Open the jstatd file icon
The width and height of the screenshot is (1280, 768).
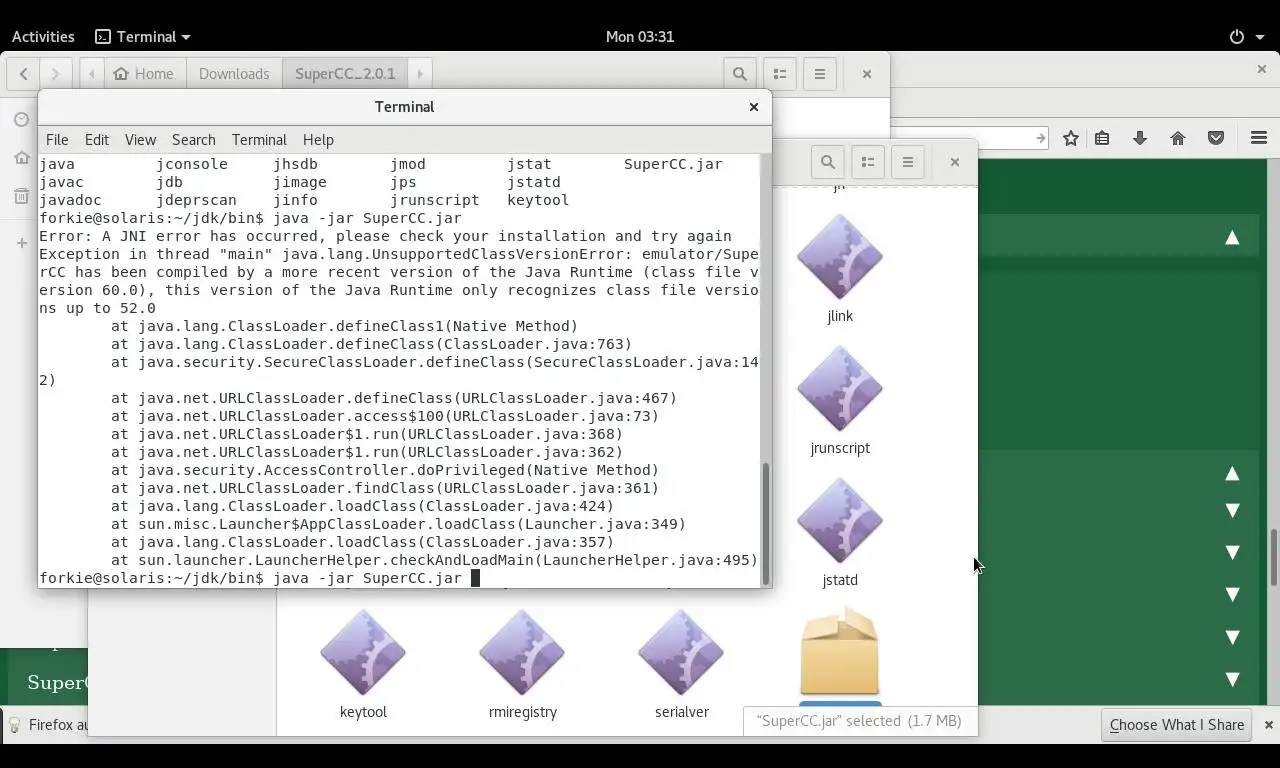pos(840,521)
